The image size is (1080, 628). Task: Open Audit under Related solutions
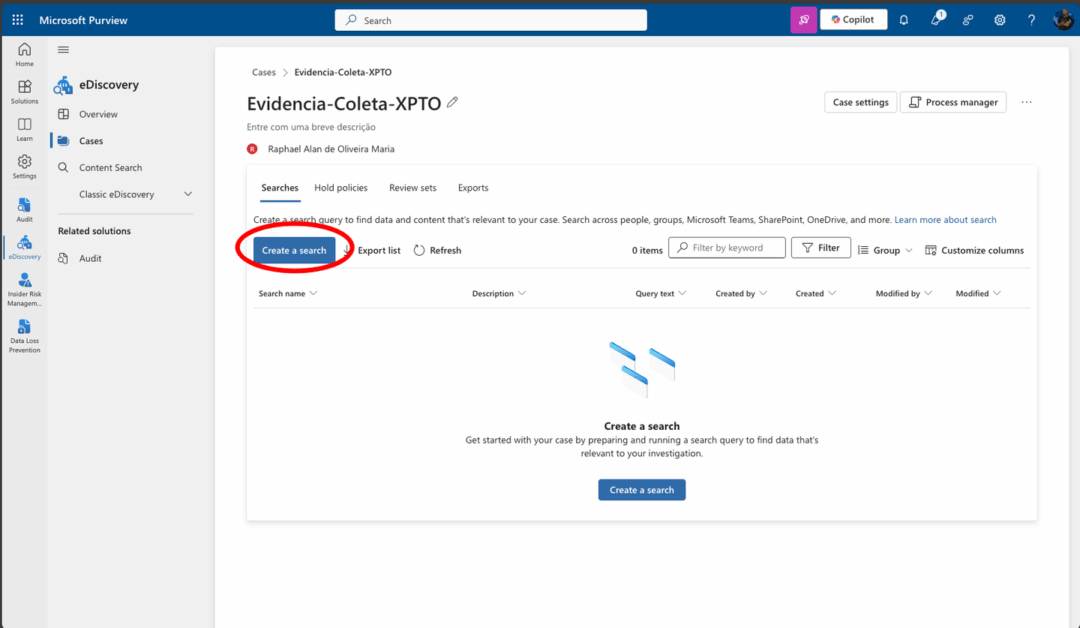90,258
